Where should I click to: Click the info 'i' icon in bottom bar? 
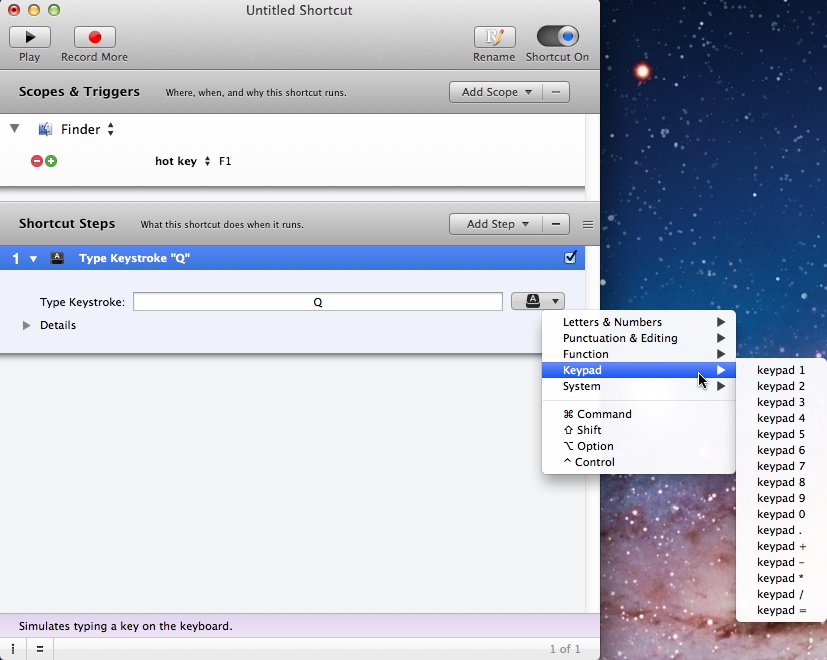[13, 649]
